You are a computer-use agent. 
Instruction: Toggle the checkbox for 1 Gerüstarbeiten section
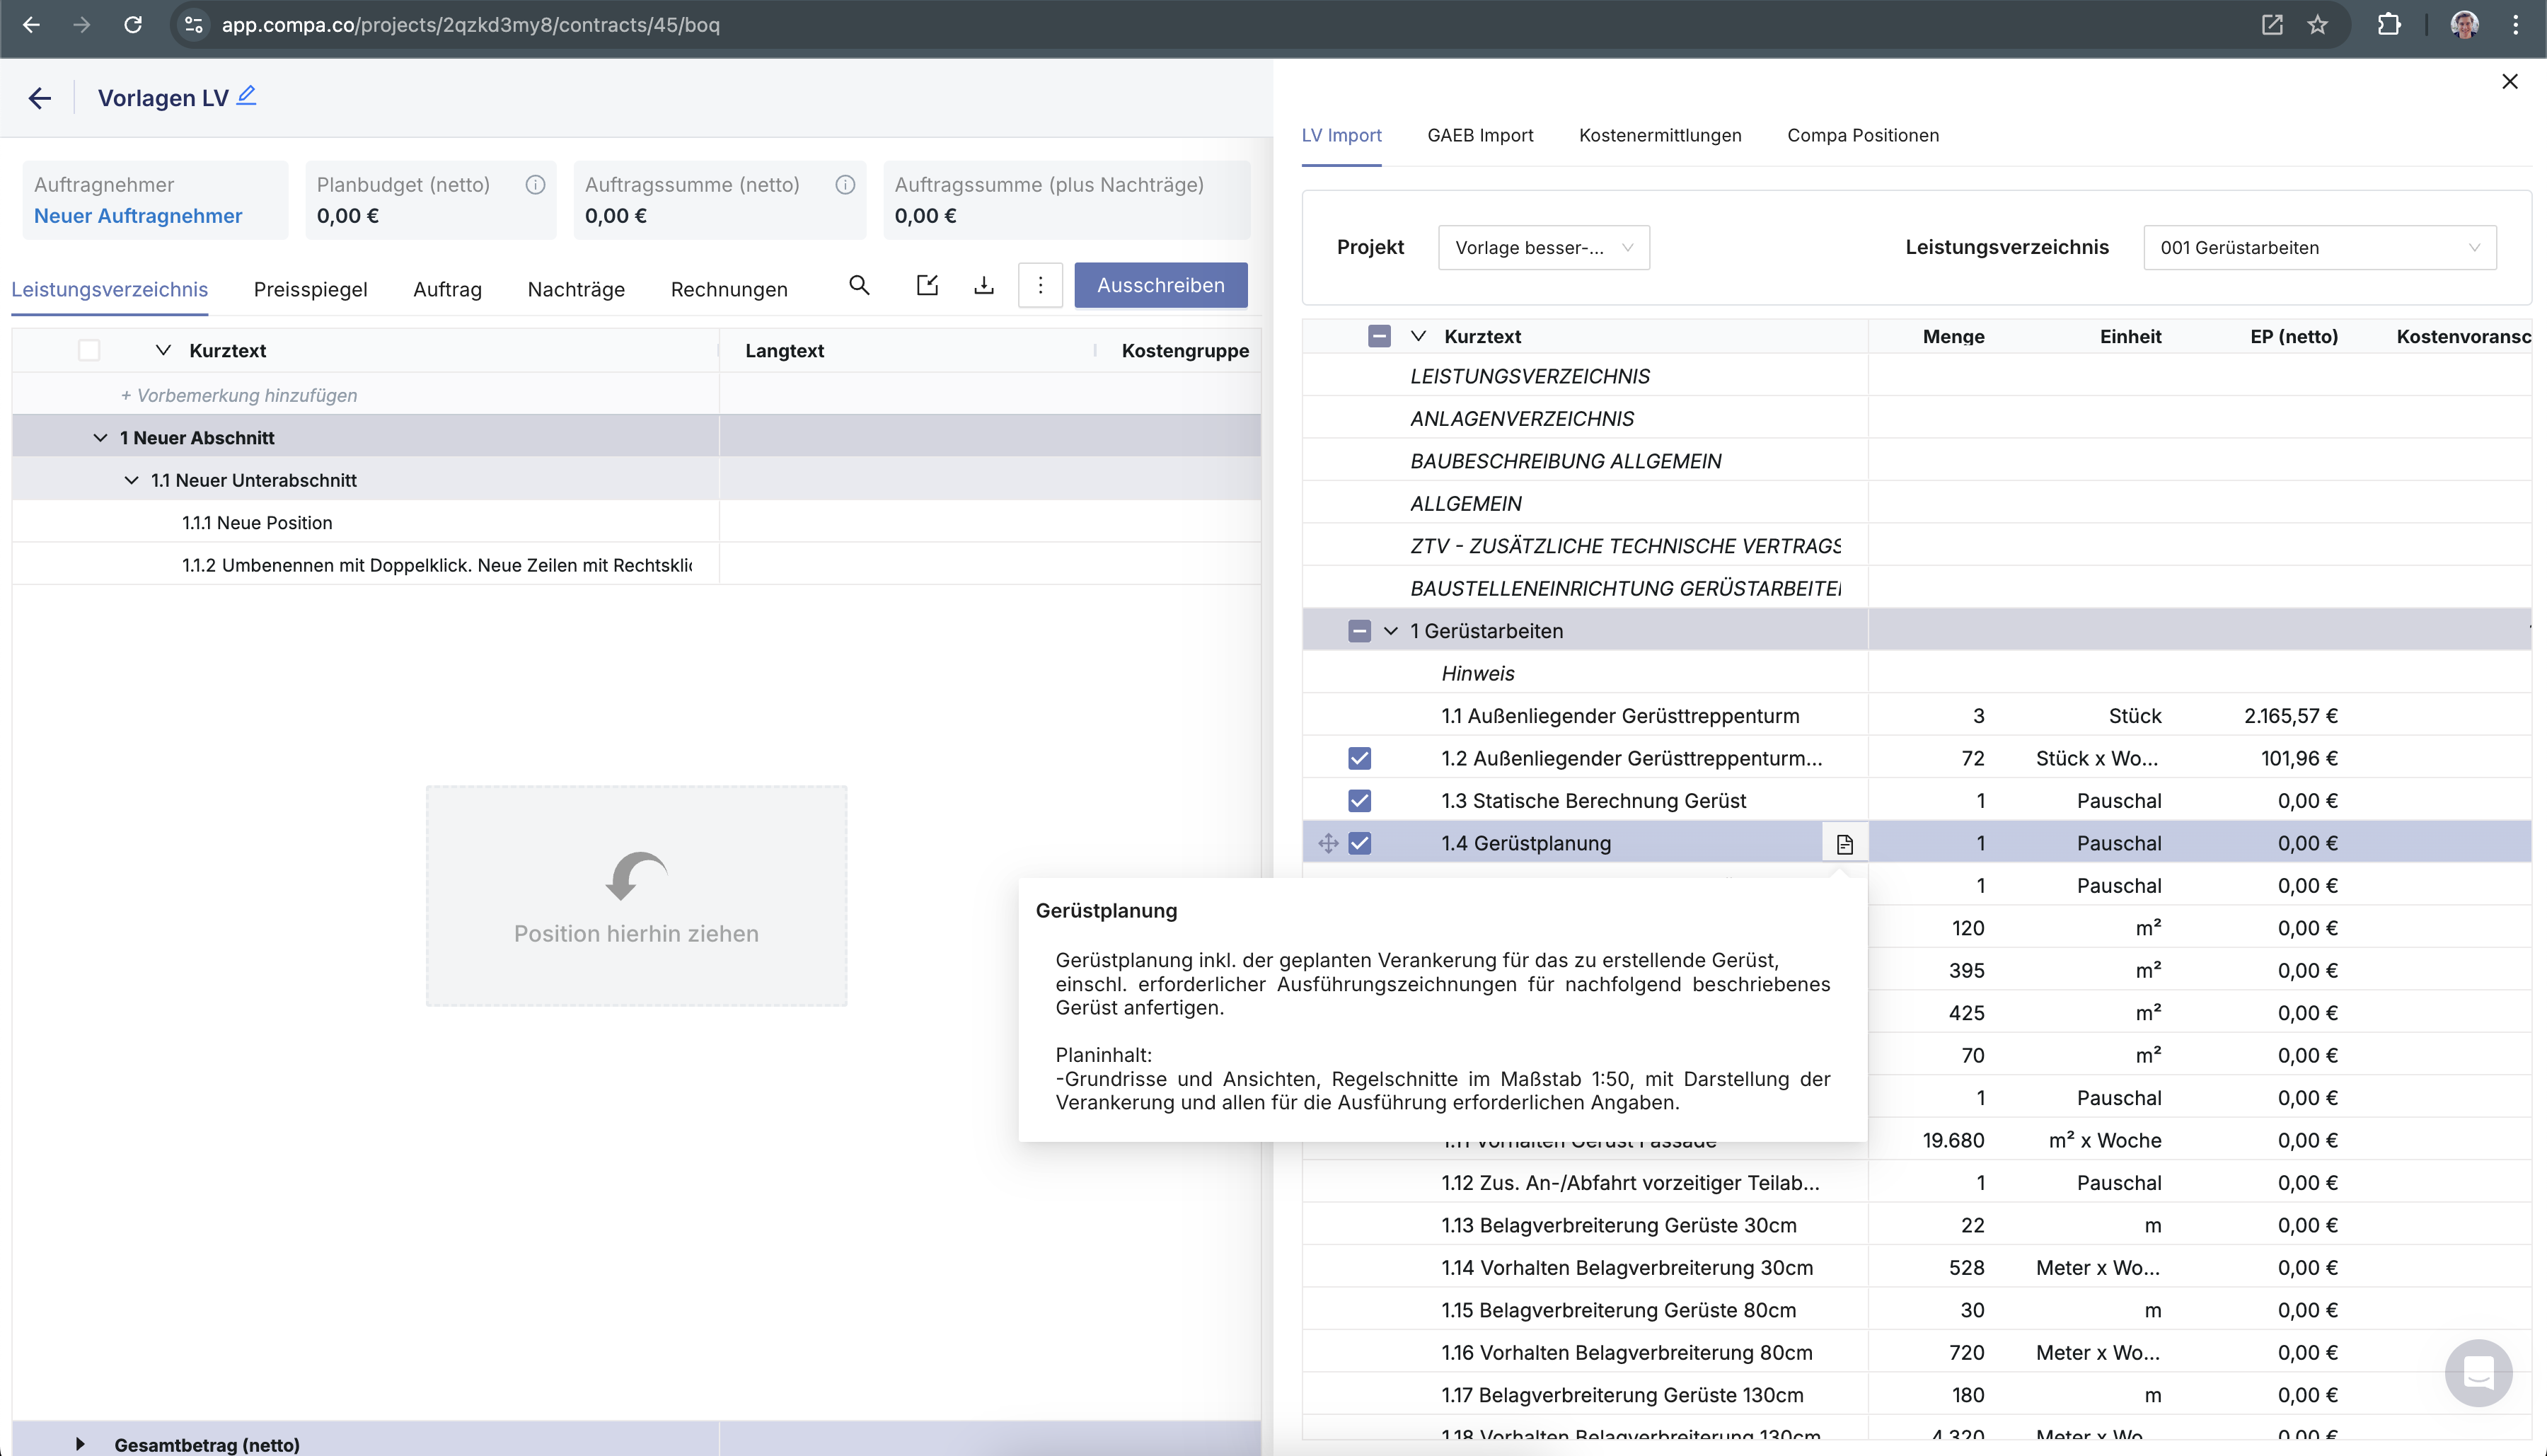[x=1359, y=631]
